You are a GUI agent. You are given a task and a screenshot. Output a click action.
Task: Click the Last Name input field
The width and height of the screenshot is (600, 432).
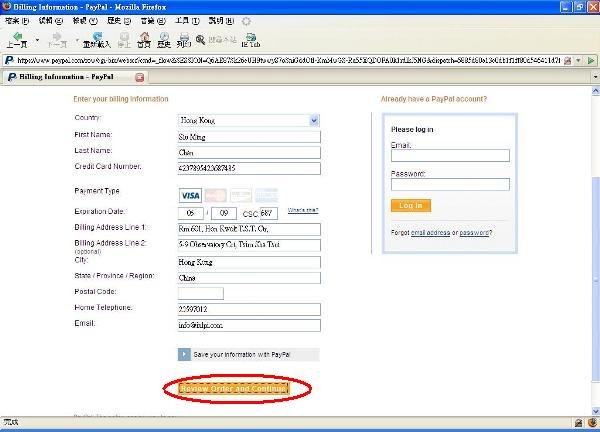[249, 153]
